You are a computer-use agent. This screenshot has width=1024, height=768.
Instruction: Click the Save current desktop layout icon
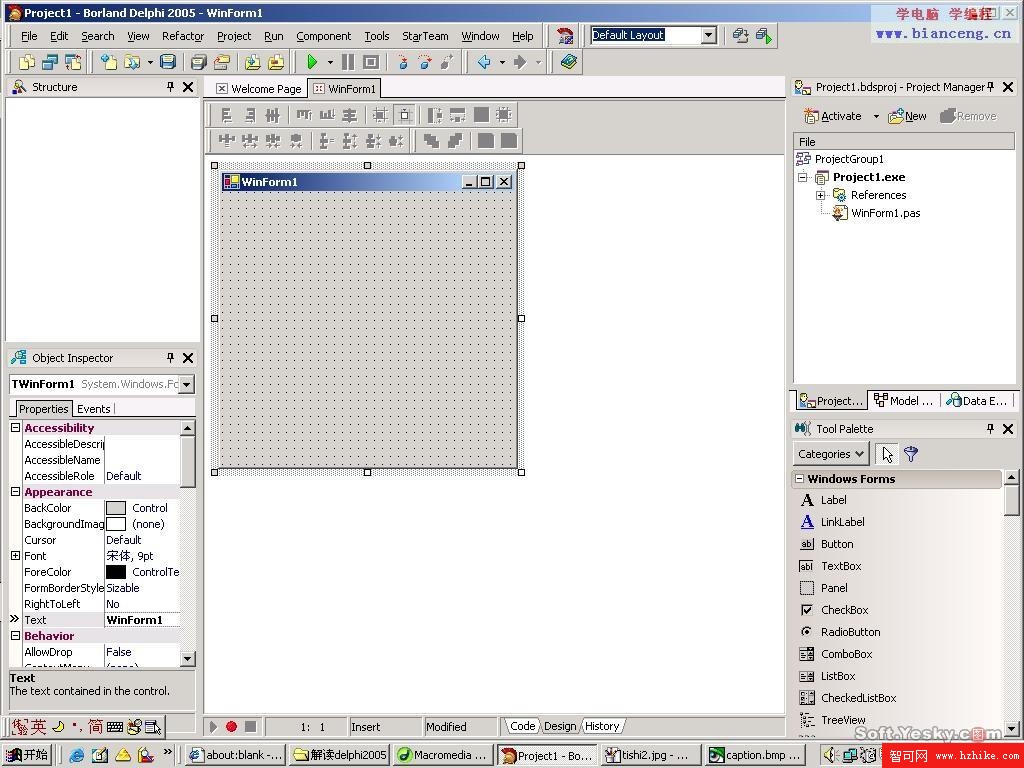740,35
